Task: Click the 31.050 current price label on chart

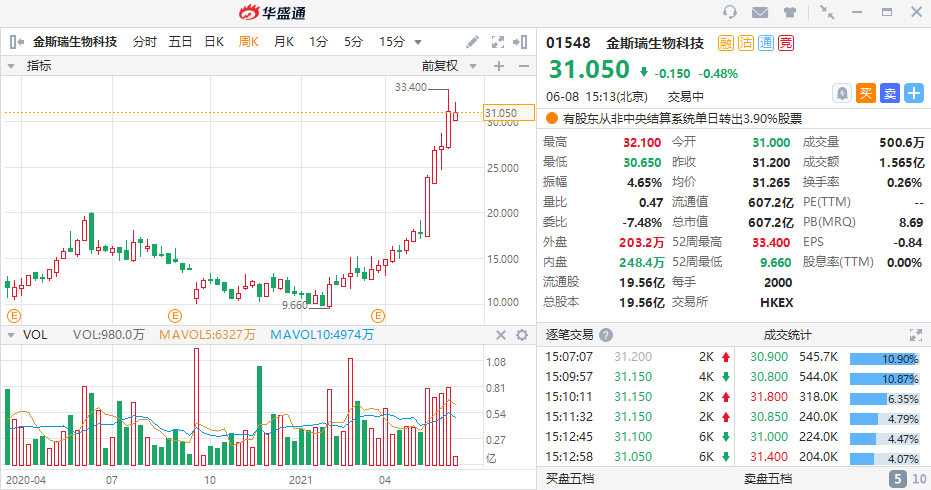Action: click(x=509, y=113)
